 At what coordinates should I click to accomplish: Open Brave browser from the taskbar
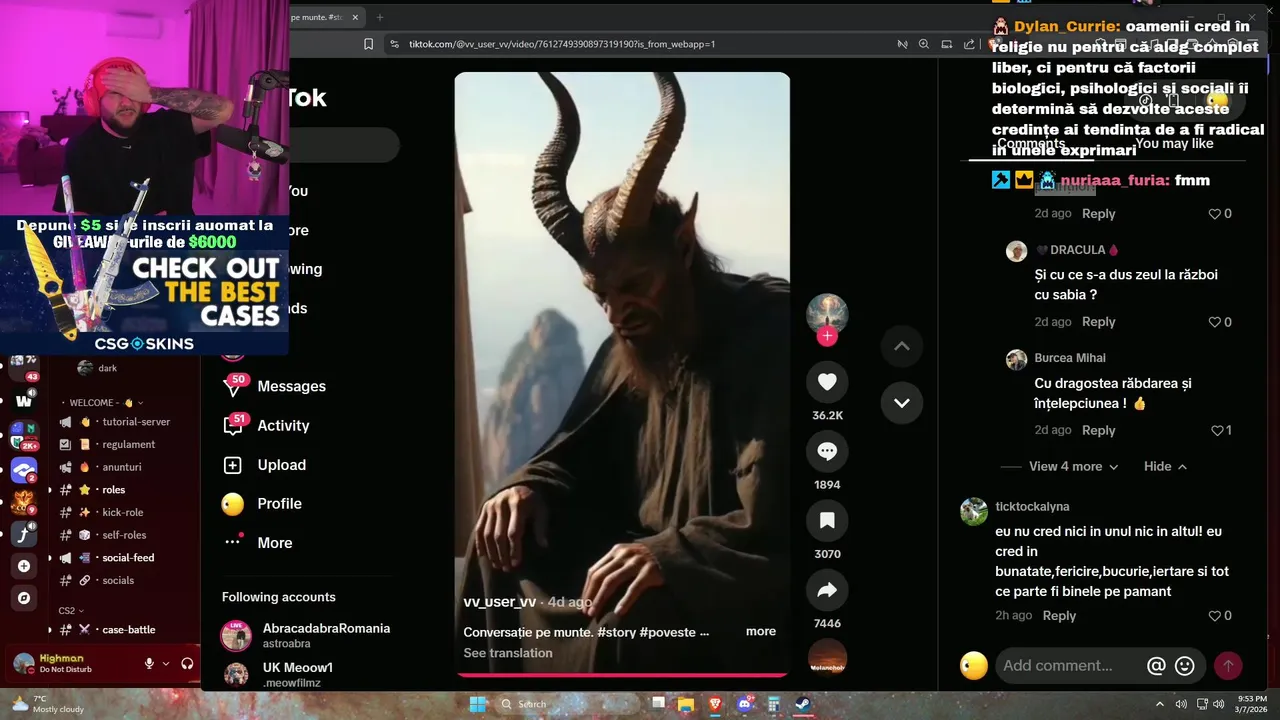[715, 704]
